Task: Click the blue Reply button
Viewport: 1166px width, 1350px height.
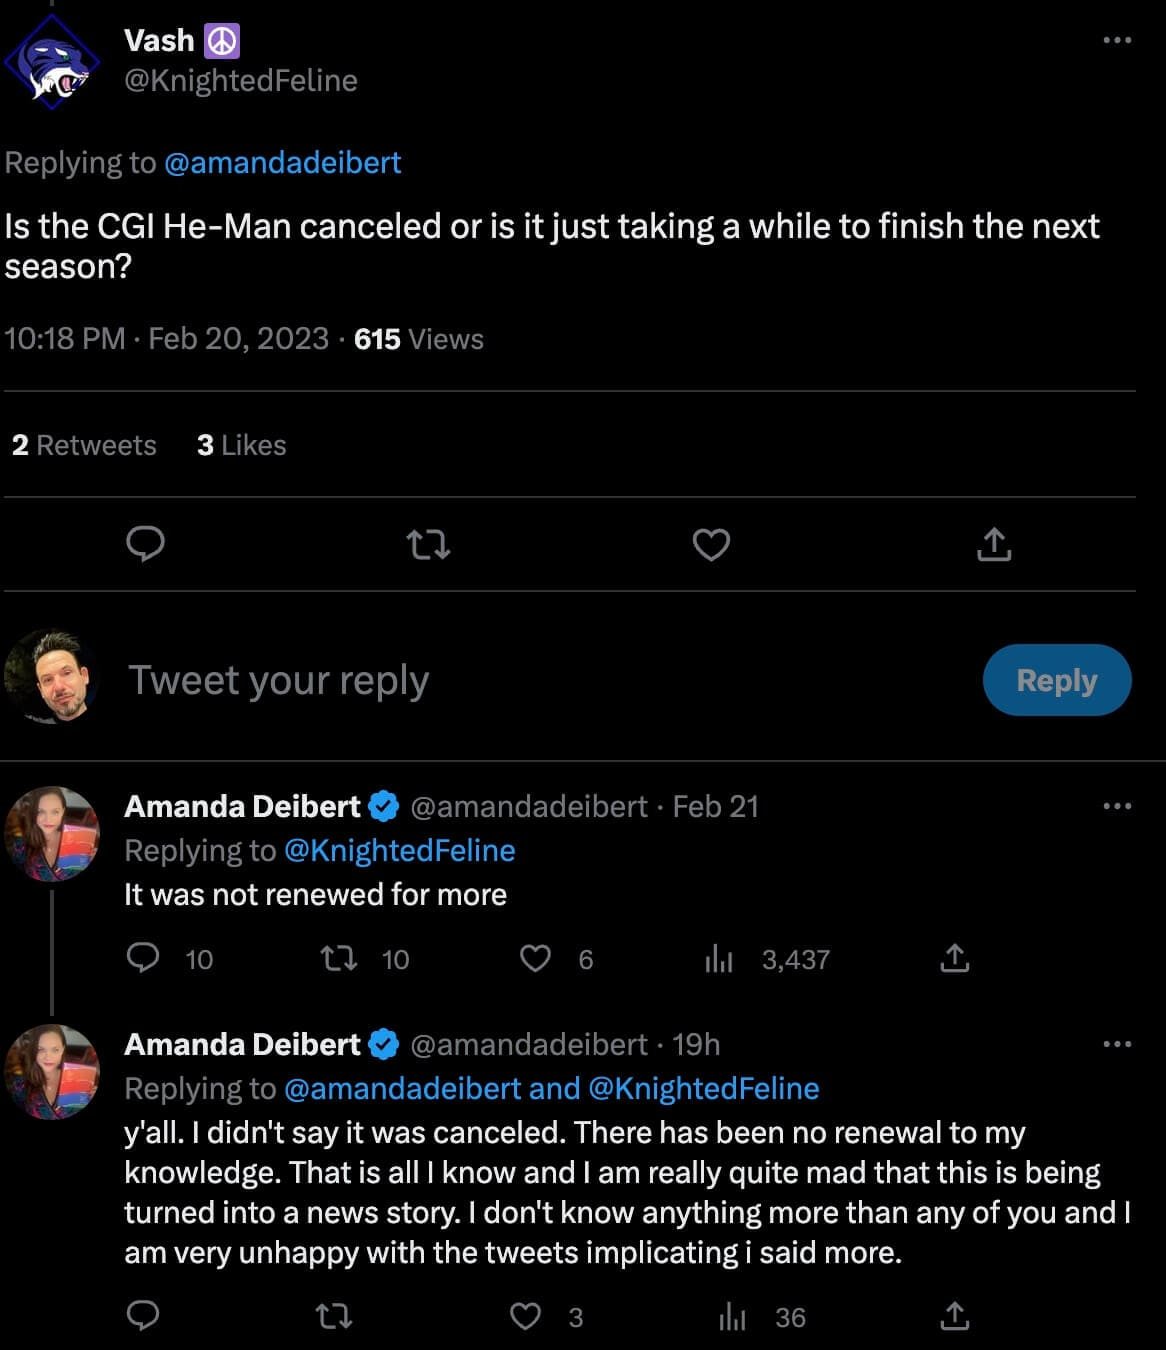Action: (1056, 680)
